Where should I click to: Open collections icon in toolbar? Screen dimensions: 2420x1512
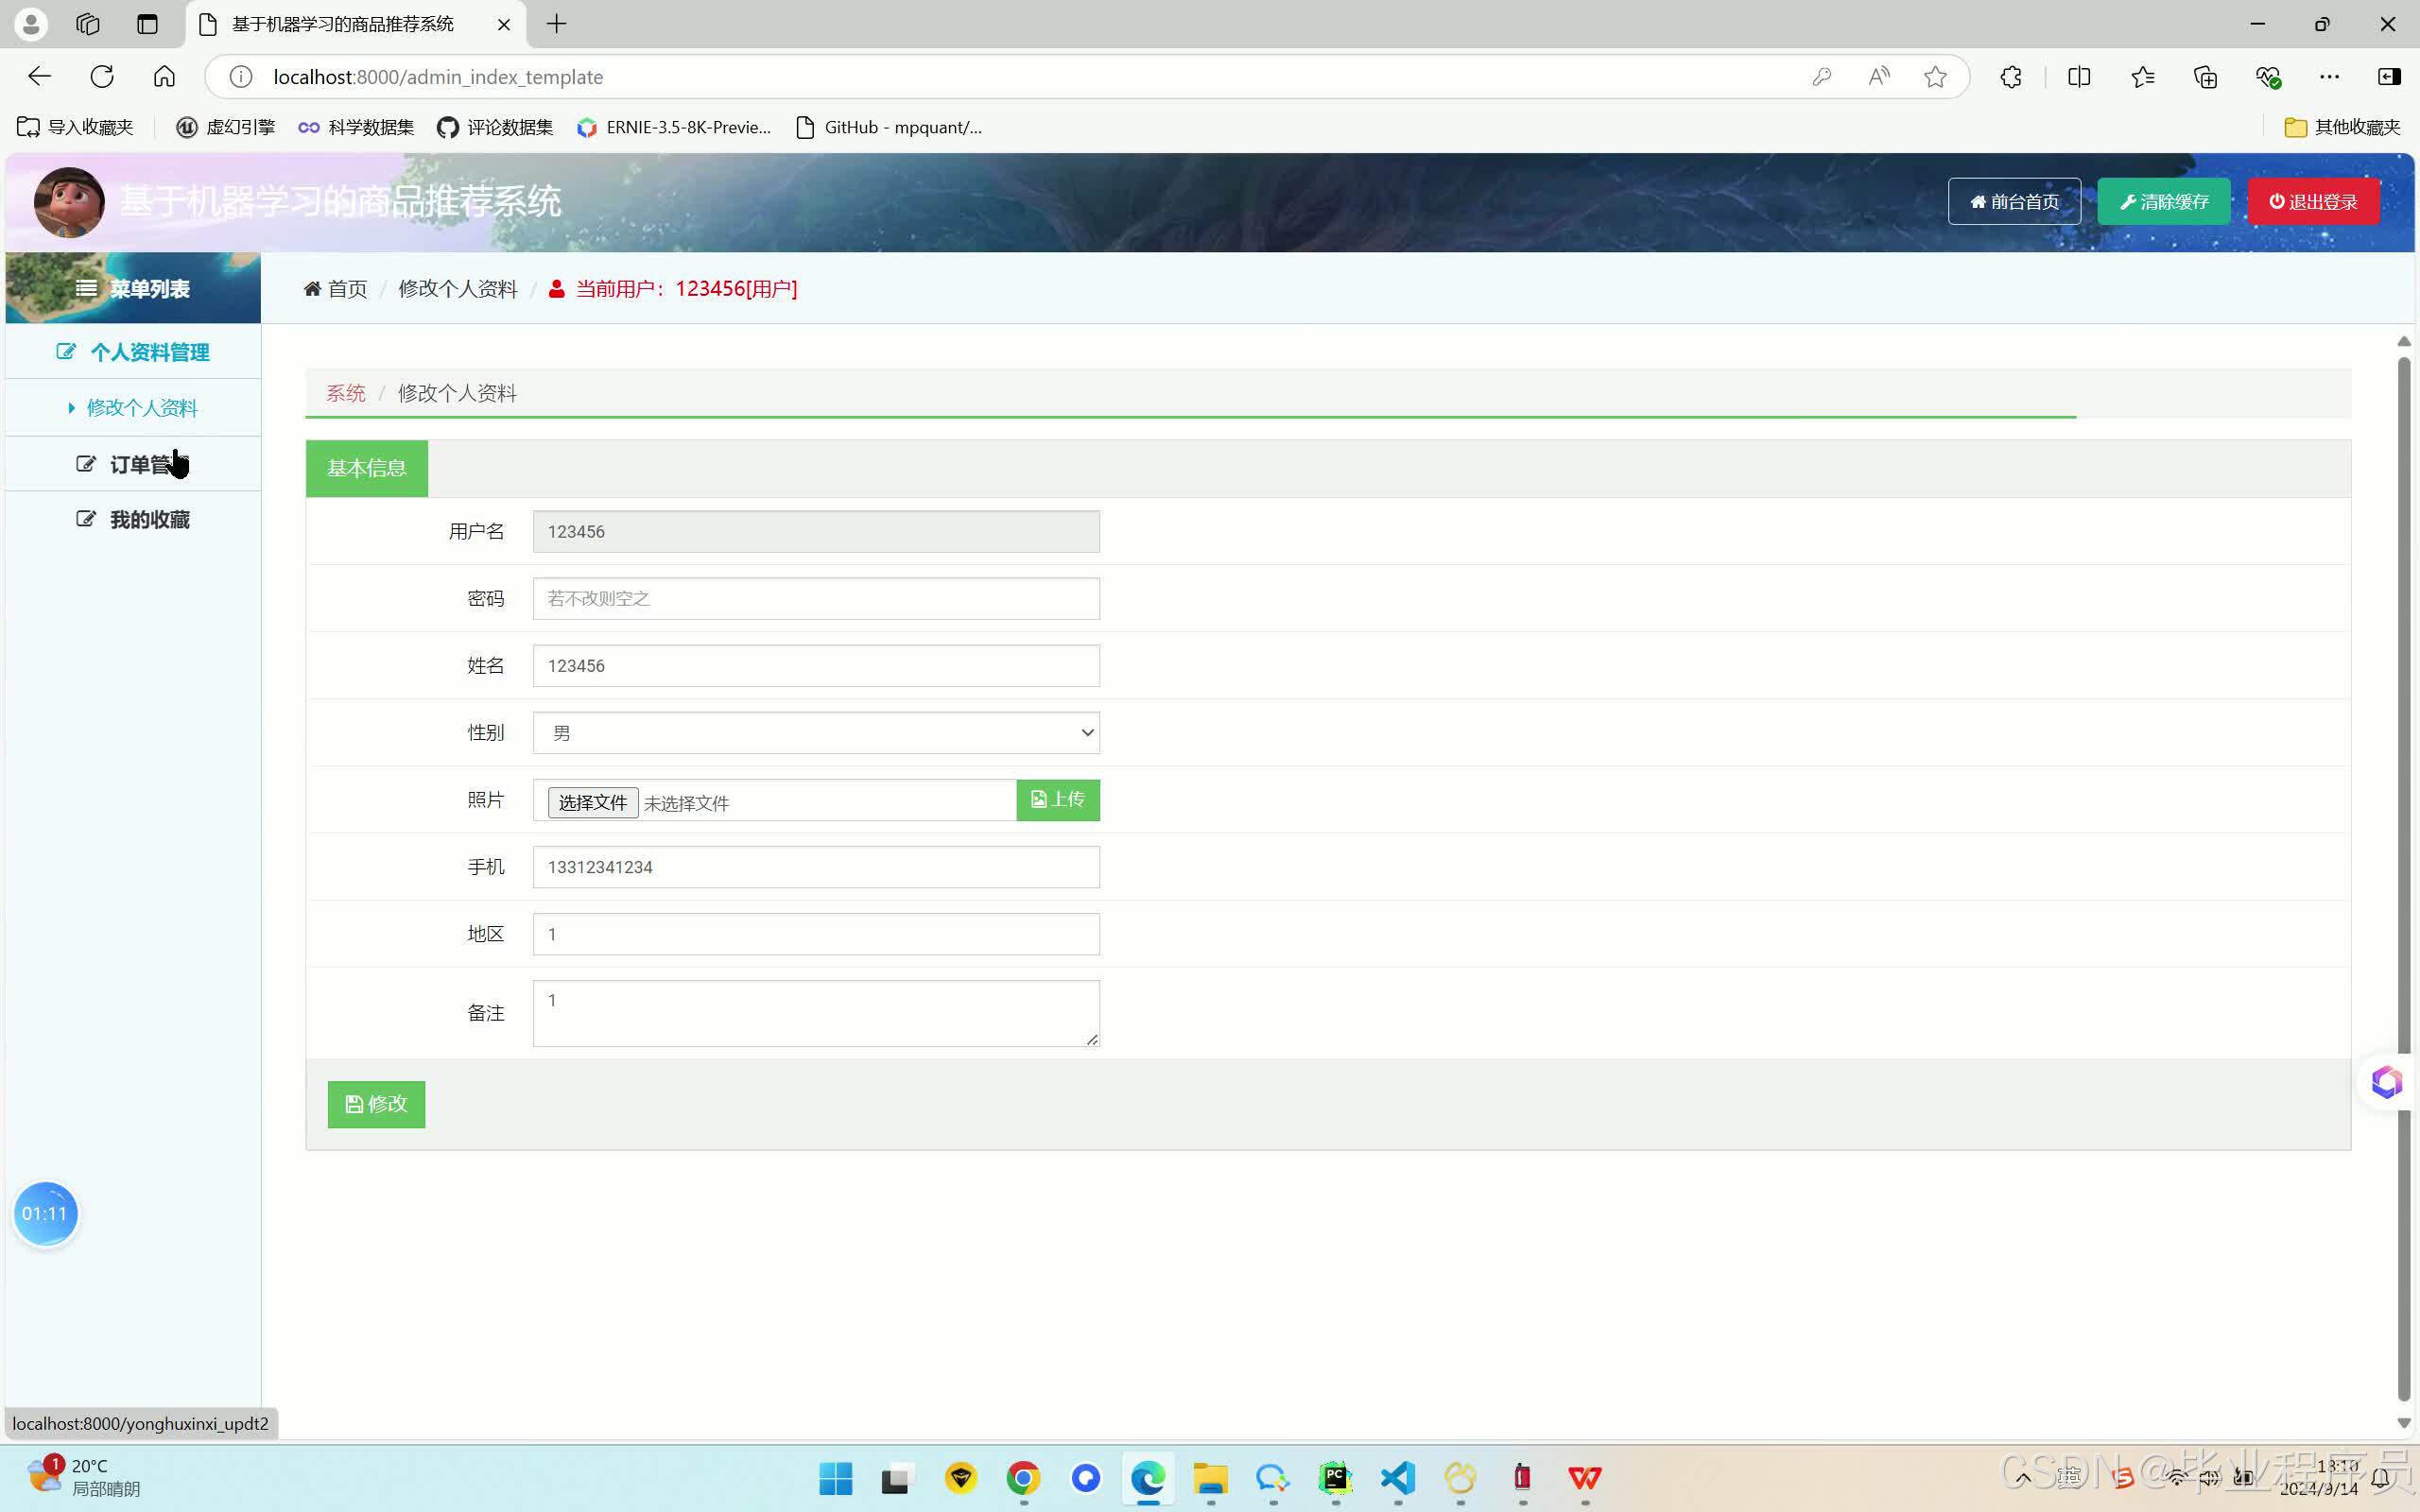click(x=2205, y=77)
